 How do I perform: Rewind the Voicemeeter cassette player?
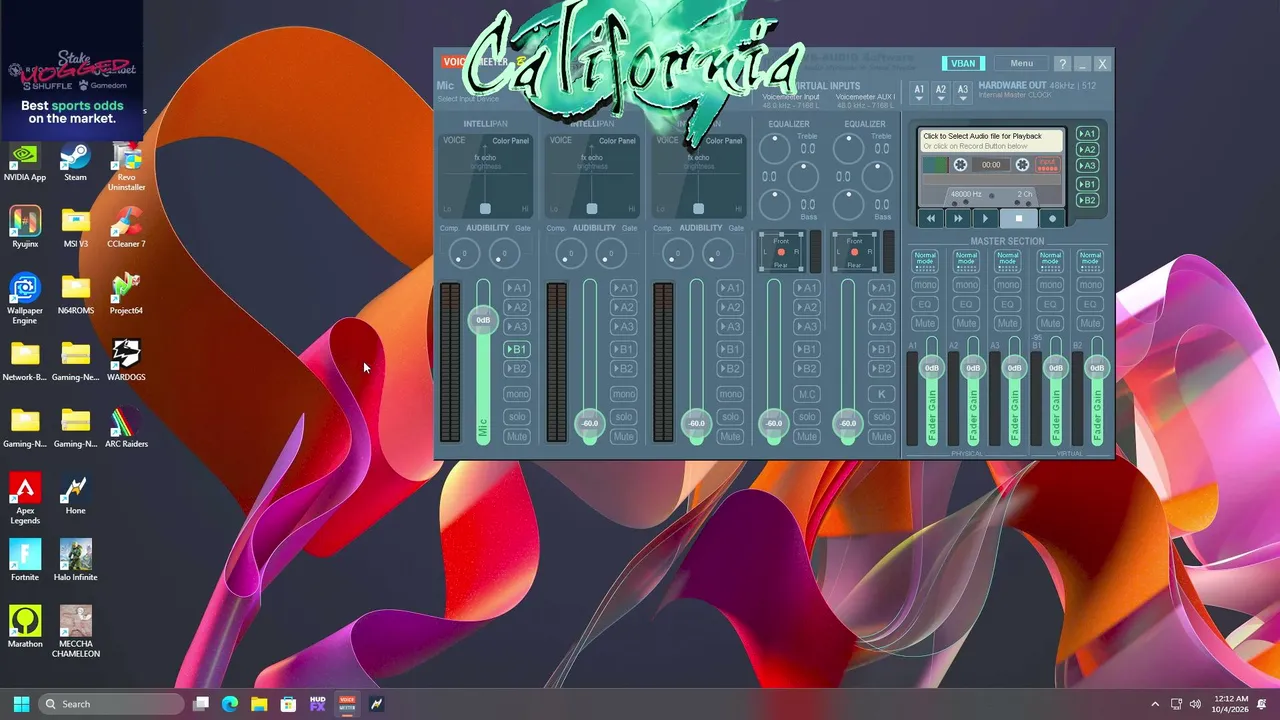(x=931, y=218)
